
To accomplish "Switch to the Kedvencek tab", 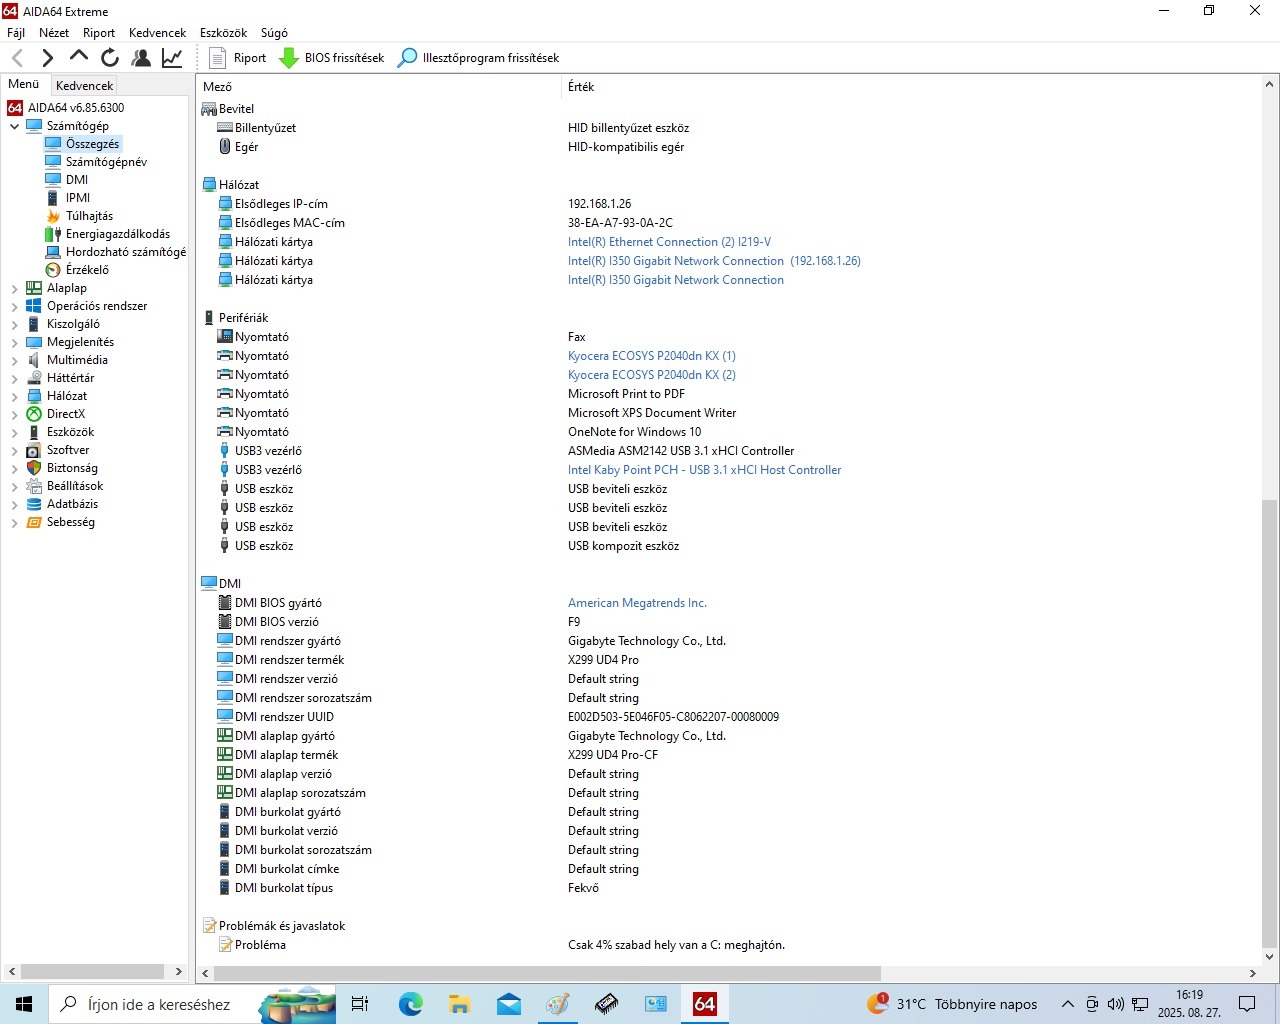I will tap(85, 86).
